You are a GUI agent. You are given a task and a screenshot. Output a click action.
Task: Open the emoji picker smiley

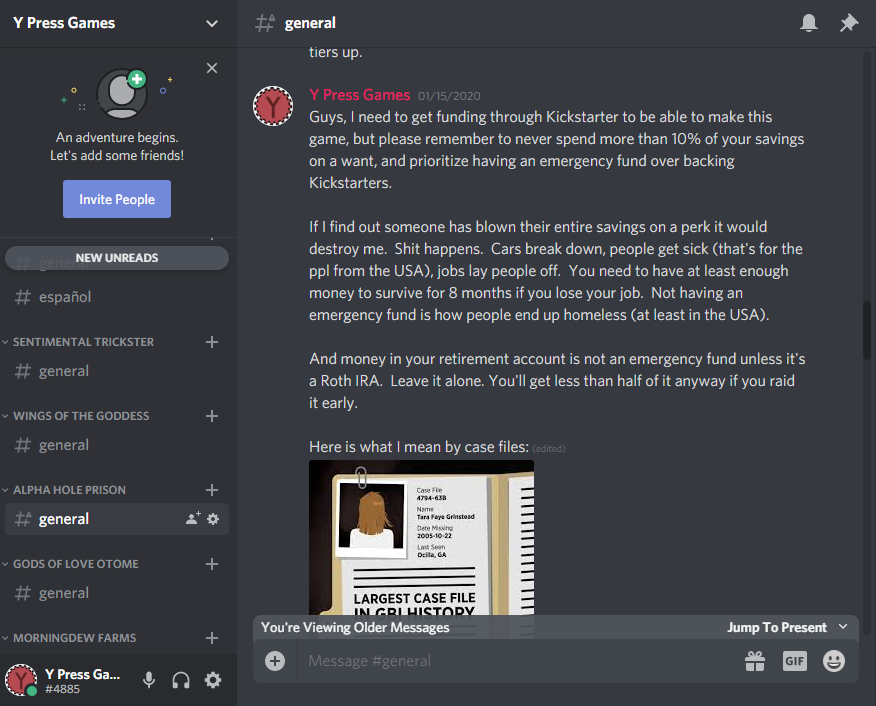[x=834, y=661]
